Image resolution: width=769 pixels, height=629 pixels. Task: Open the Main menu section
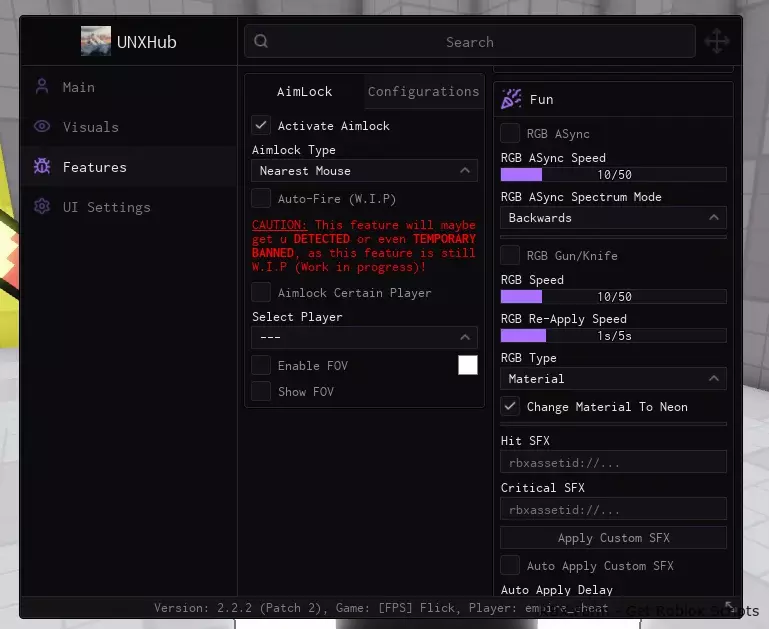129,87
